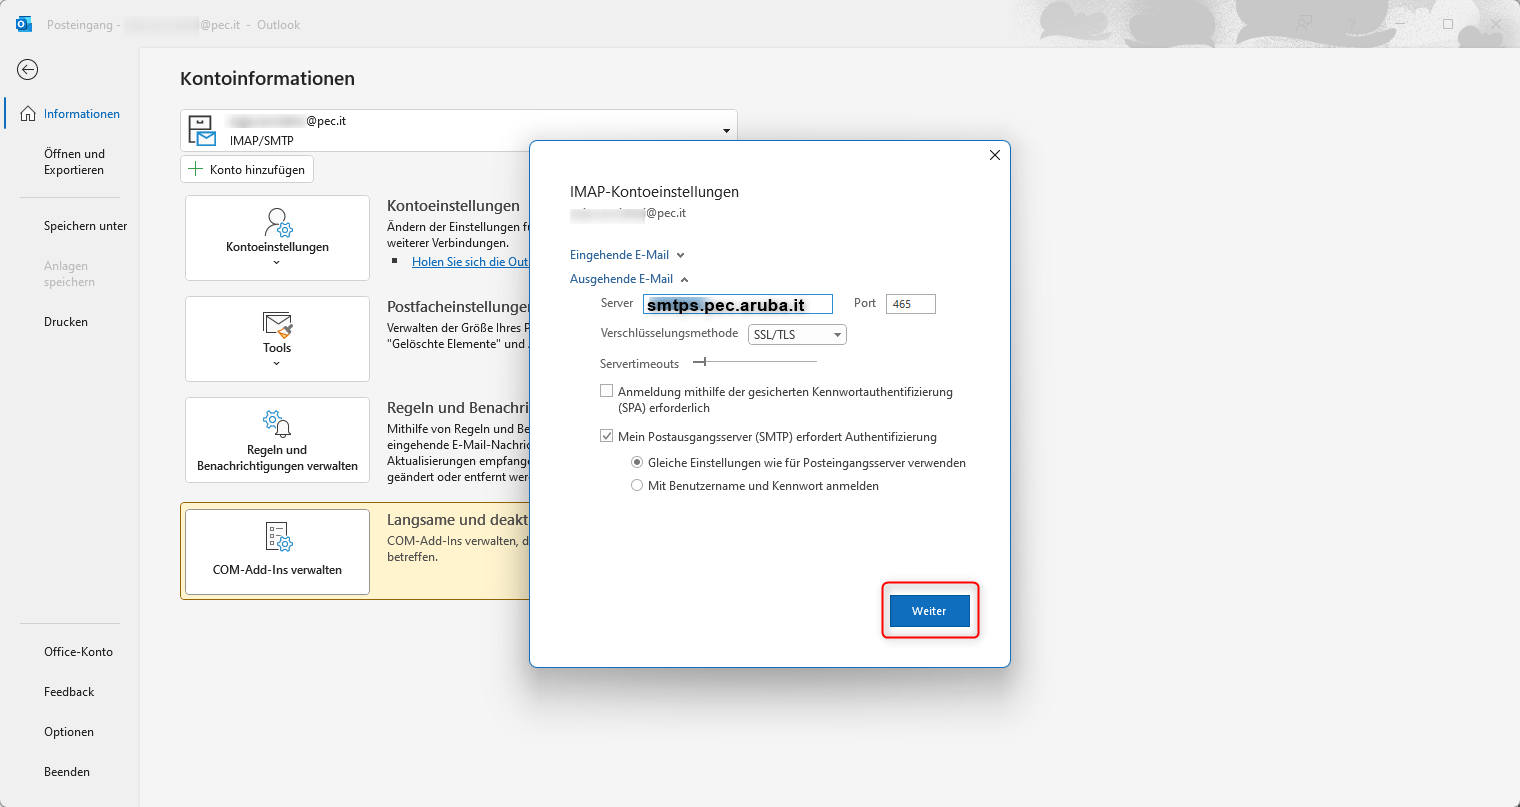Click the back arrow icon
Screen dimensions: 1520x807
click(x=28, y=69)
